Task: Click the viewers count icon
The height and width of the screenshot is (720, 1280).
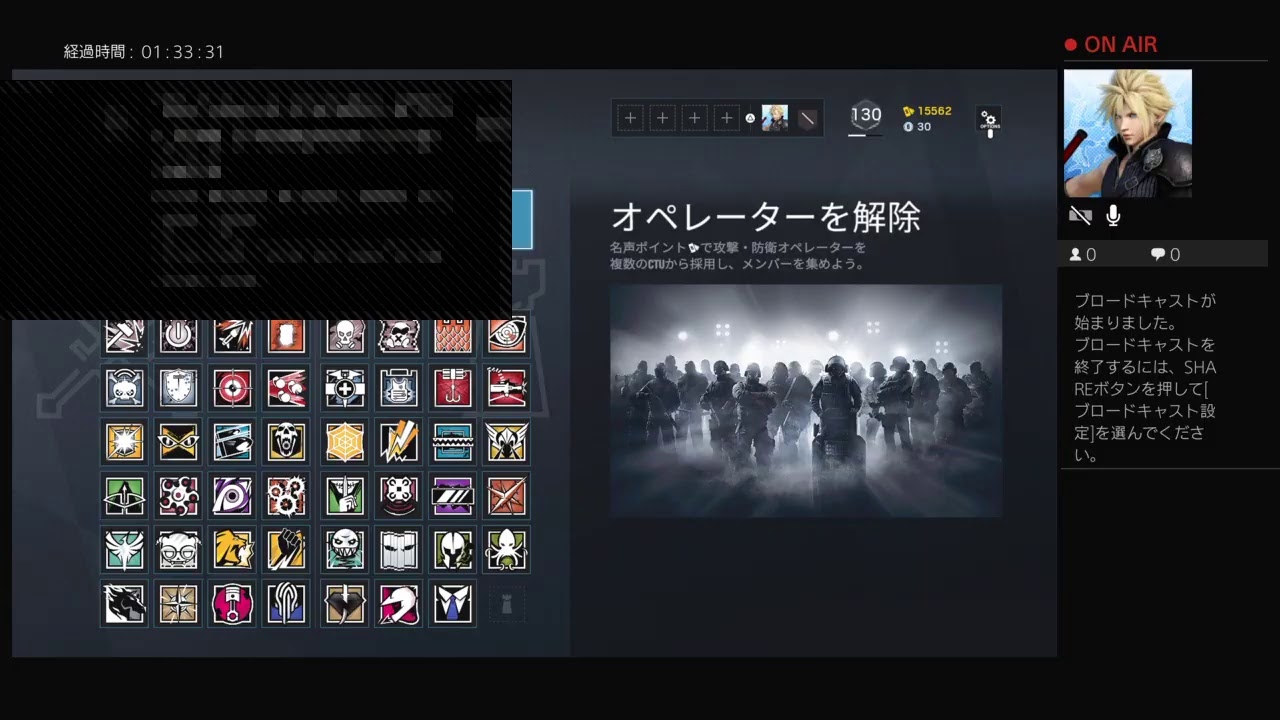Action: [x=1076, y=255]
